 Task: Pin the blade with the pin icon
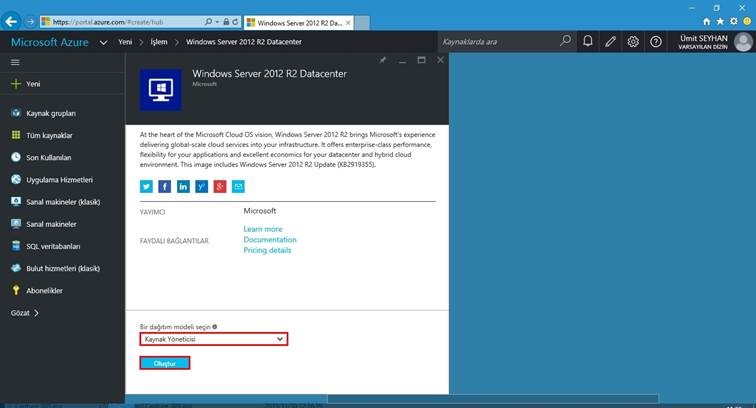click(x=382, y=60)
